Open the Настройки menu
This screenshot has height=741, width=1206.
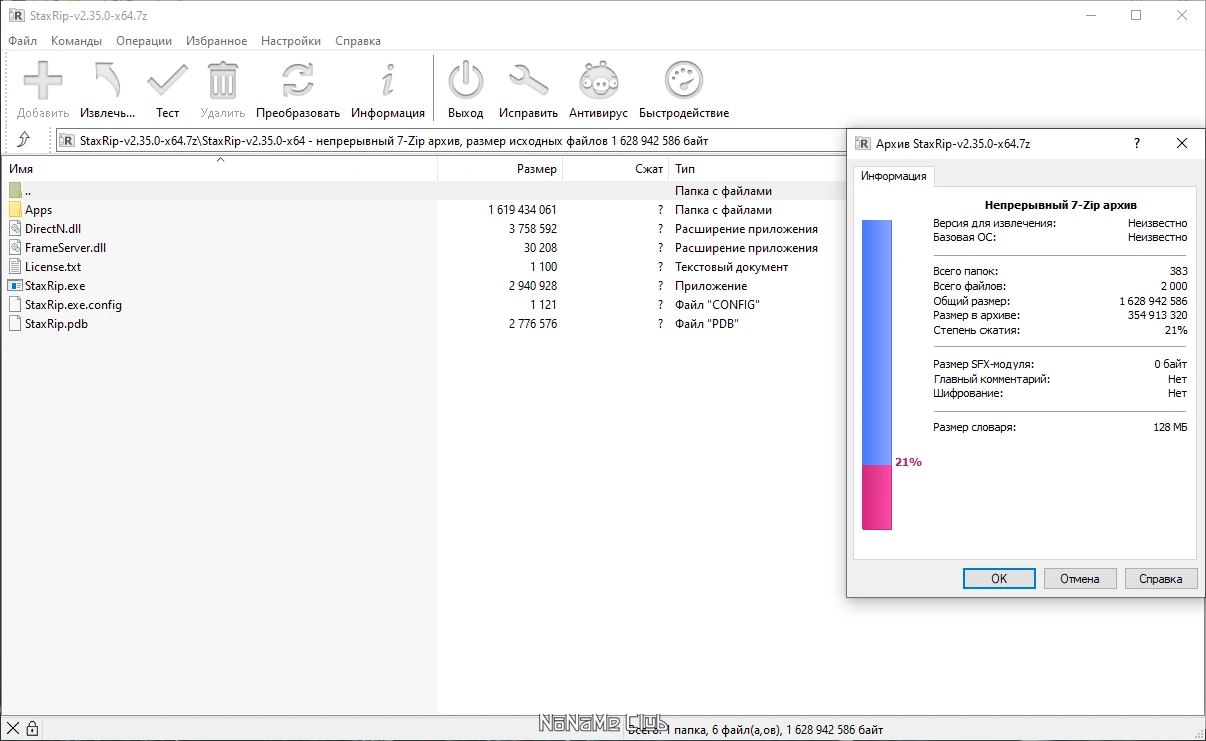pyautogui.click(x=290, y=41)
